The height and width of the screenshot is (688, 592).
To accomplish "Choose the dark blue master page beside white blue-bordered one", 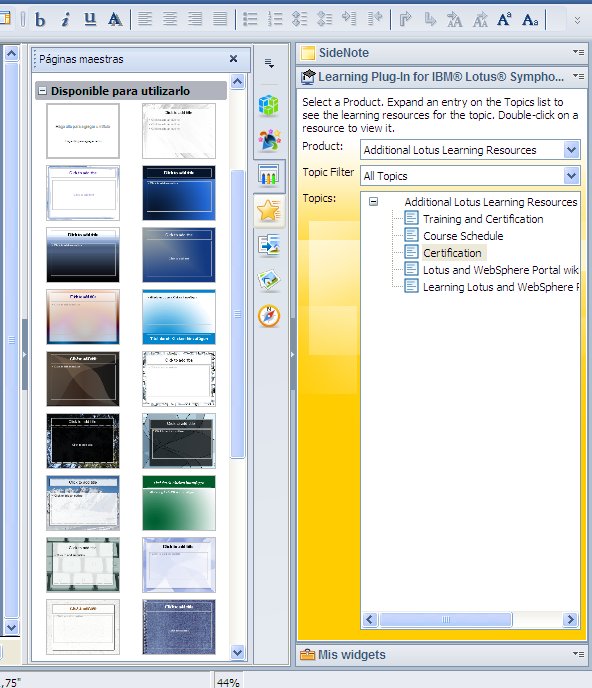I will click(x=179, y=193).
